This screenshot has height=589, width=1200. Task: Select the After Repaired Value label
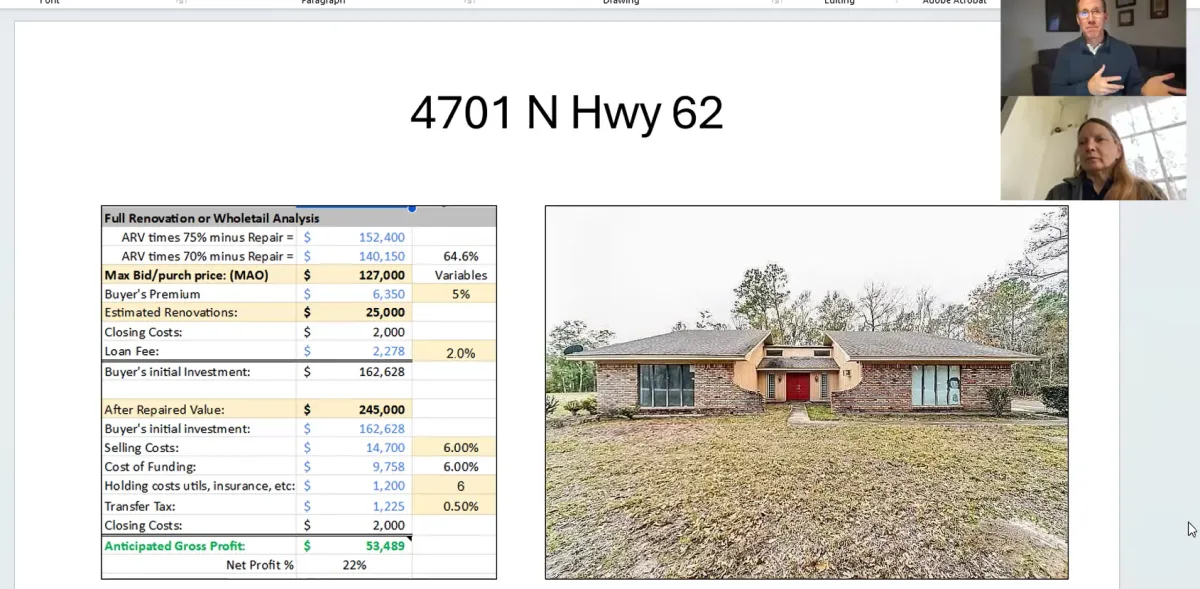(x=164, y=409)
